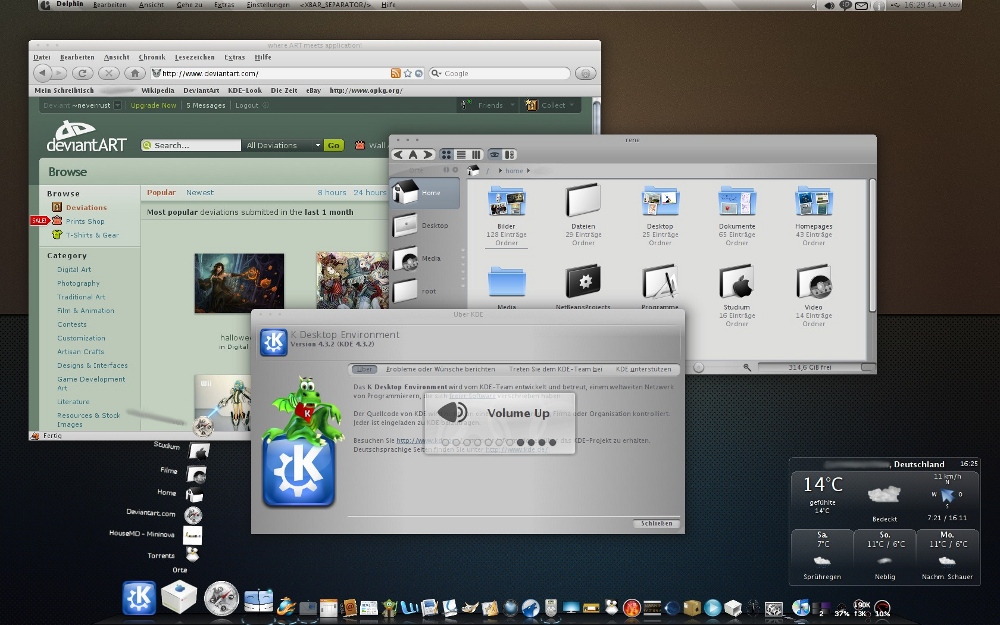Switch Dolphin to details list view
Image resolution: width=1000 pixels, height=625 pixels.
point(460,154)
